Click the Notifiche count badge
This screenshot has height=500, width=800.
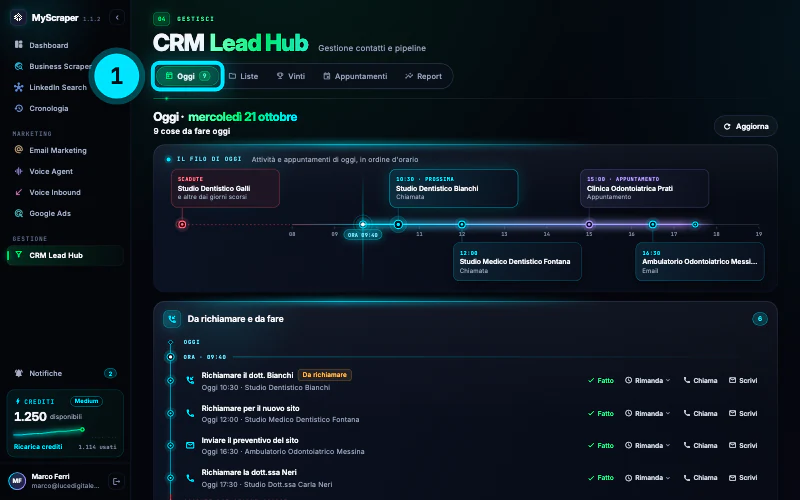(x=110, y=373)
